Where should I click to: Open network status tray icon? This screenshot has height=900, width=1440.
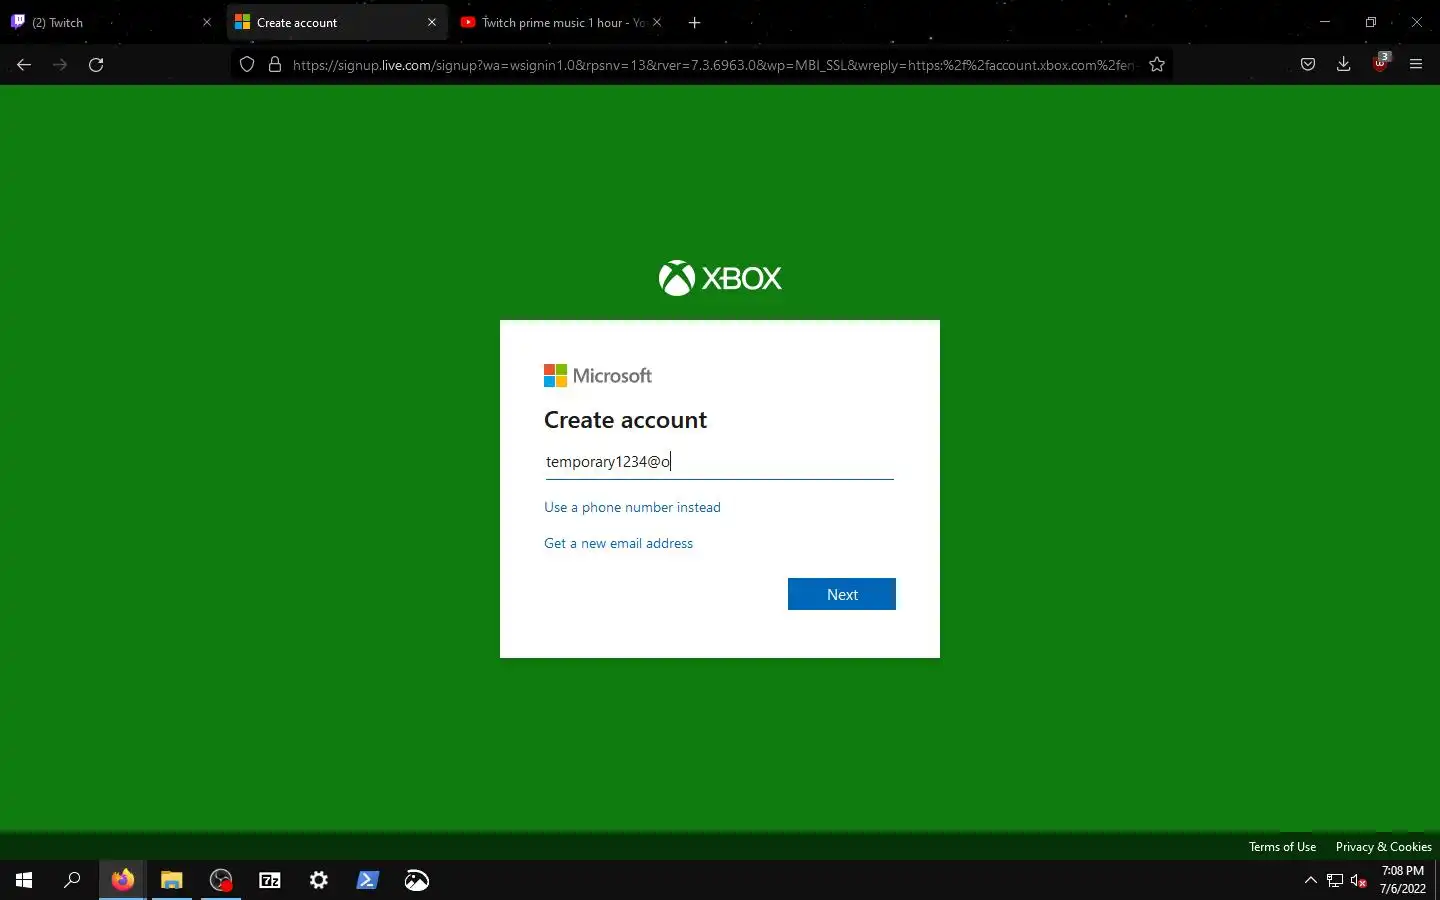[x=1335, y=880]
